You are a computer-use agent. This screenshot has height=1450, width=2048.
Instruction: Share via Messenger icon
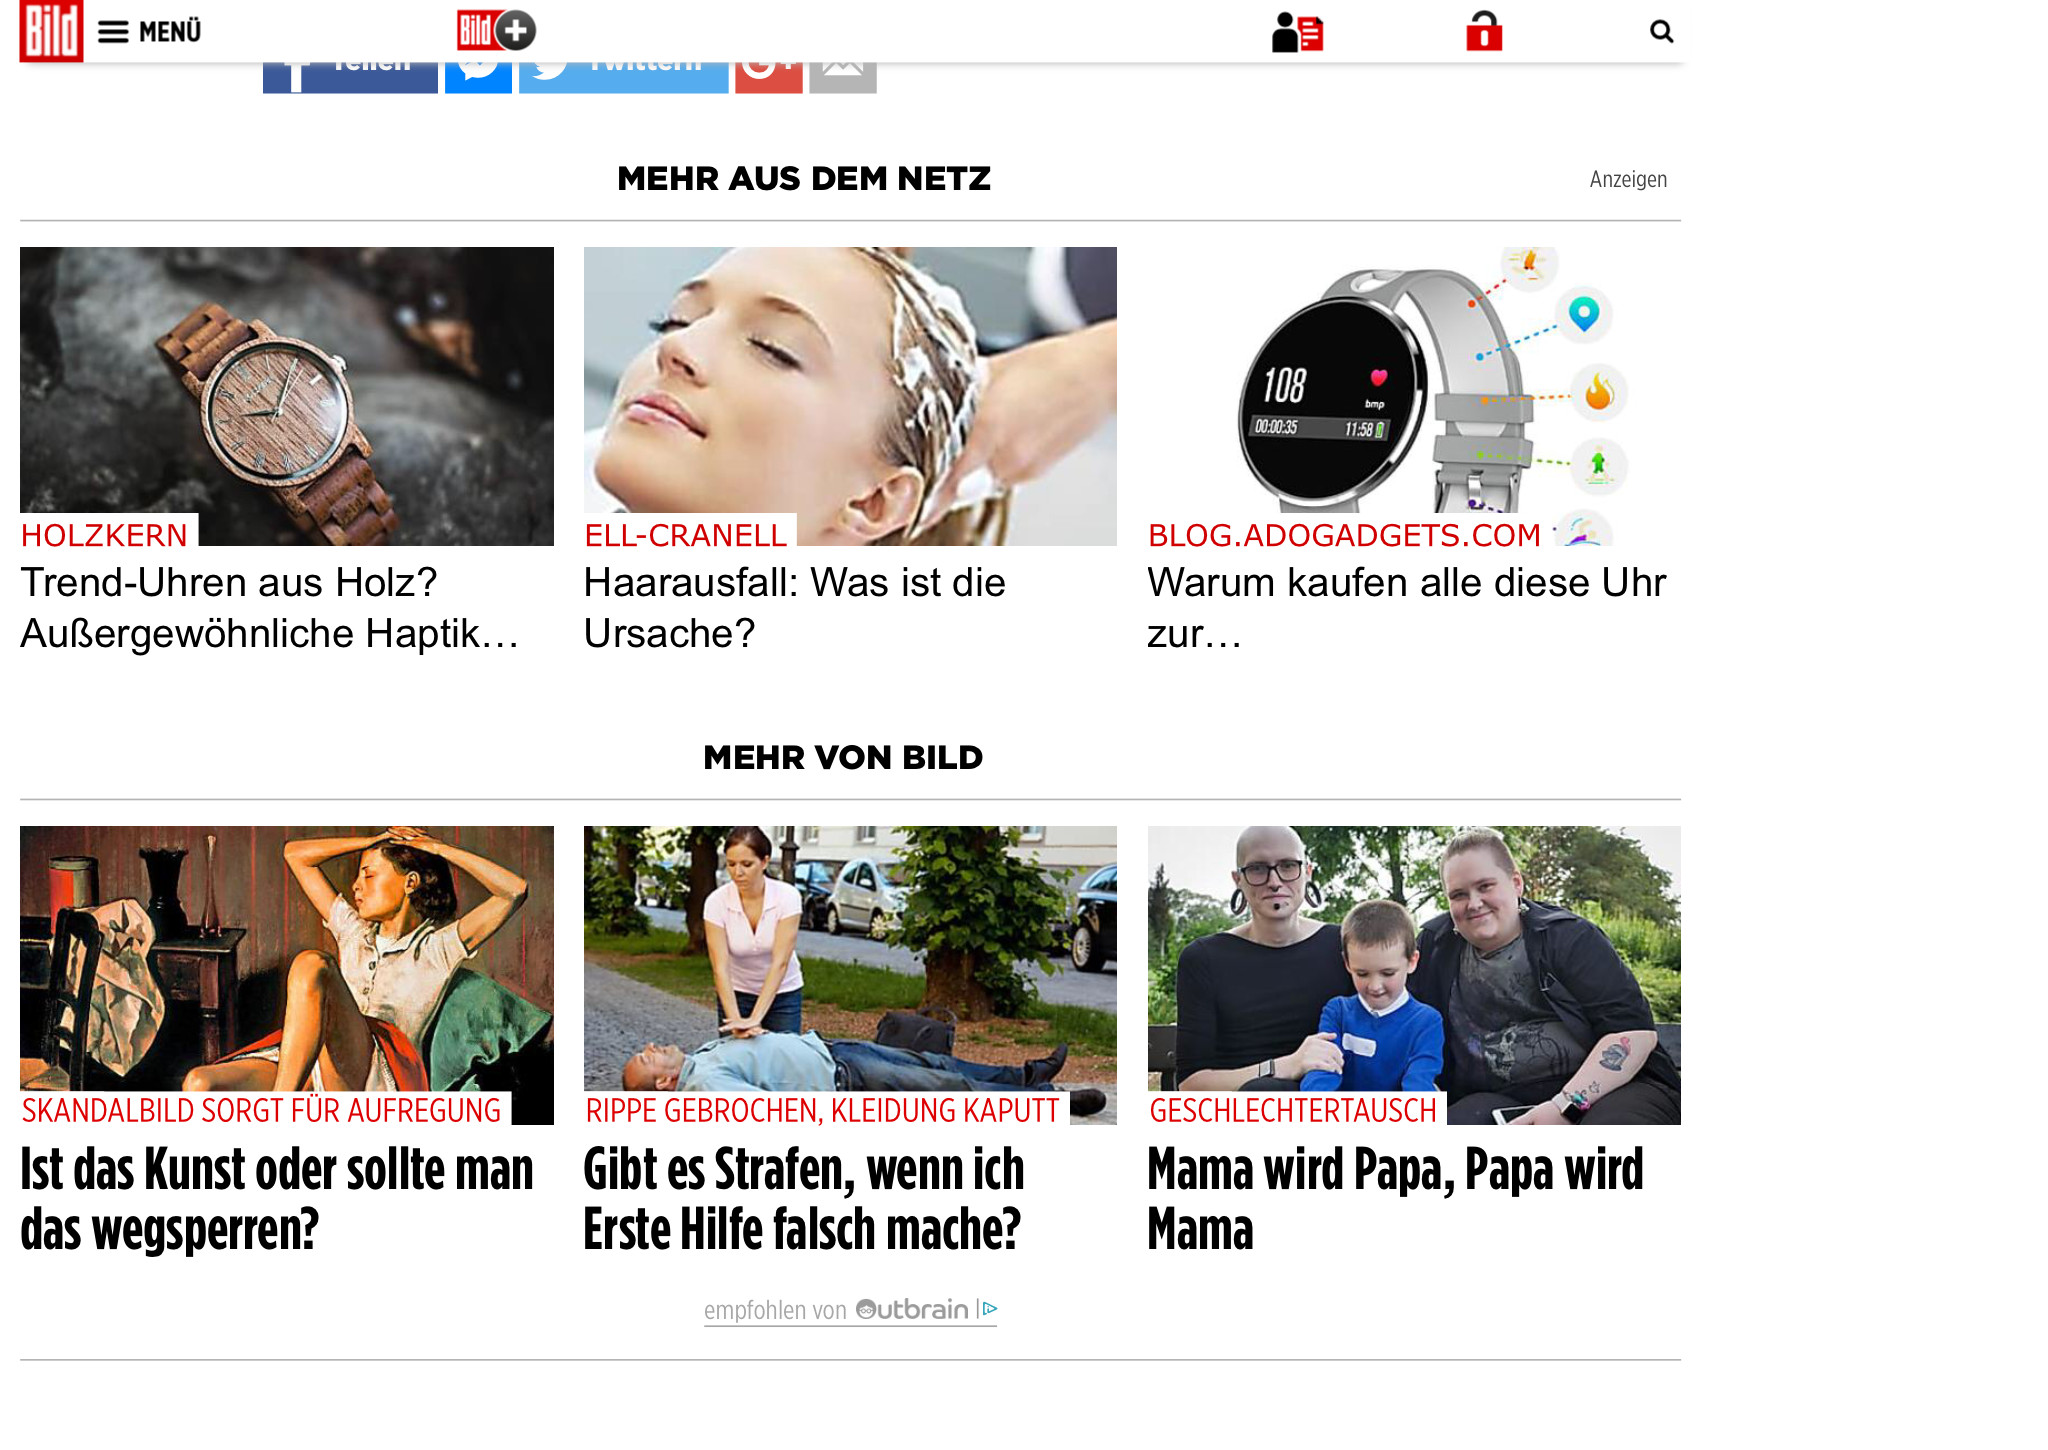478,78
